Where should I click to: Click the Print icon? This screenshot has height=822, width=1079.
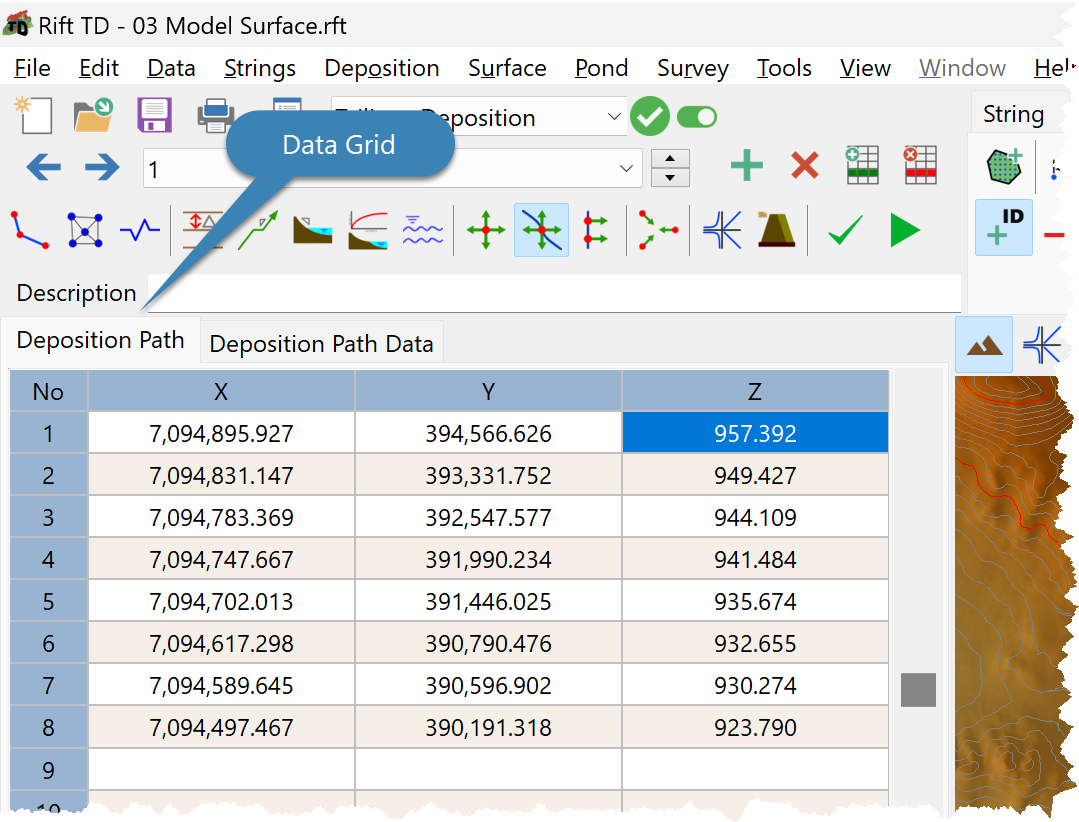pos(215,116)
